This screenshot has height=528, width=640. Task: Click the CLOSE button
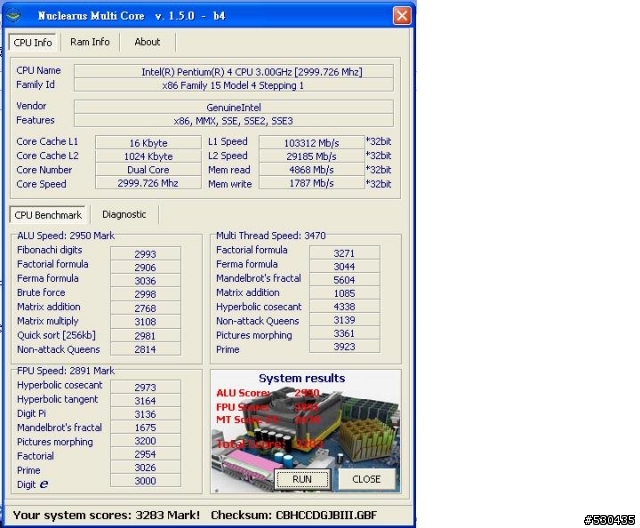(x=367, y=479)
